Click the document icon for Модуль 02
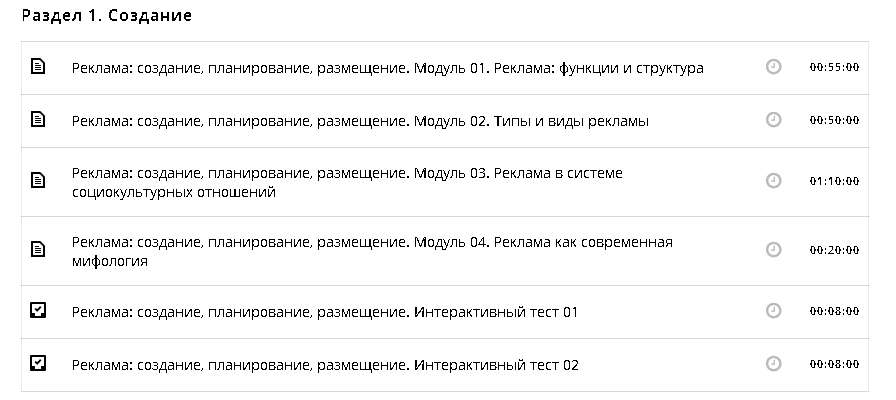 (x=38, y=120)
